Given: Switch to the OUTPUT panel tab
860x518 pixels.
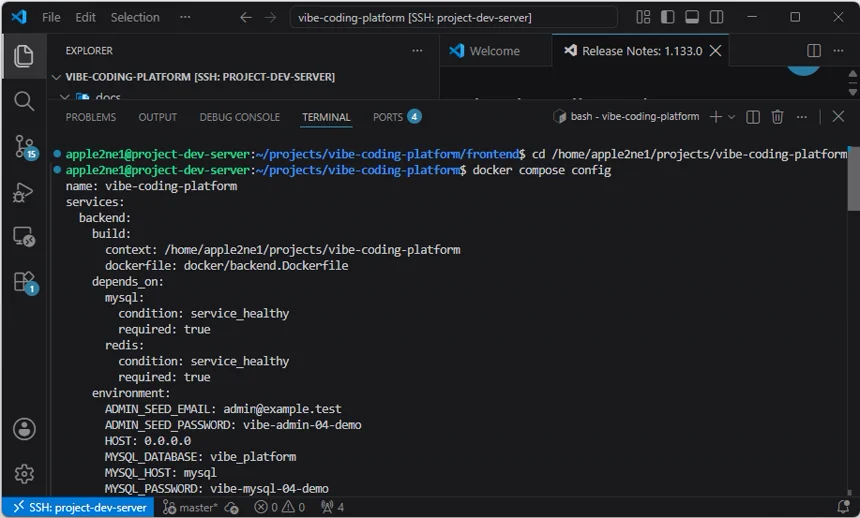Looking at the screenshot, I should (157, 117).
